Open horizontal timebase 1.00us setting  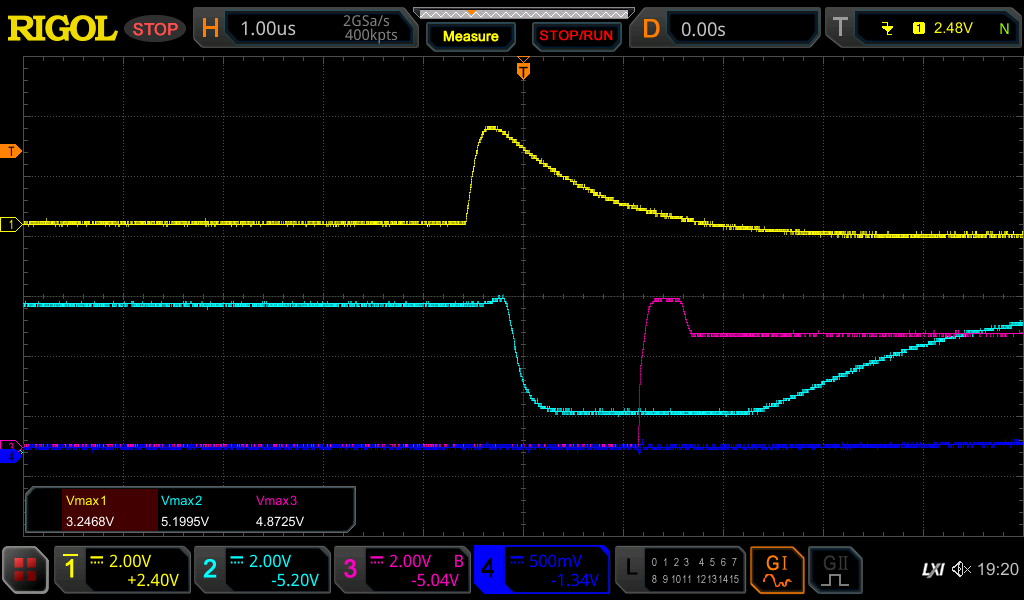(x=306, y=28)
